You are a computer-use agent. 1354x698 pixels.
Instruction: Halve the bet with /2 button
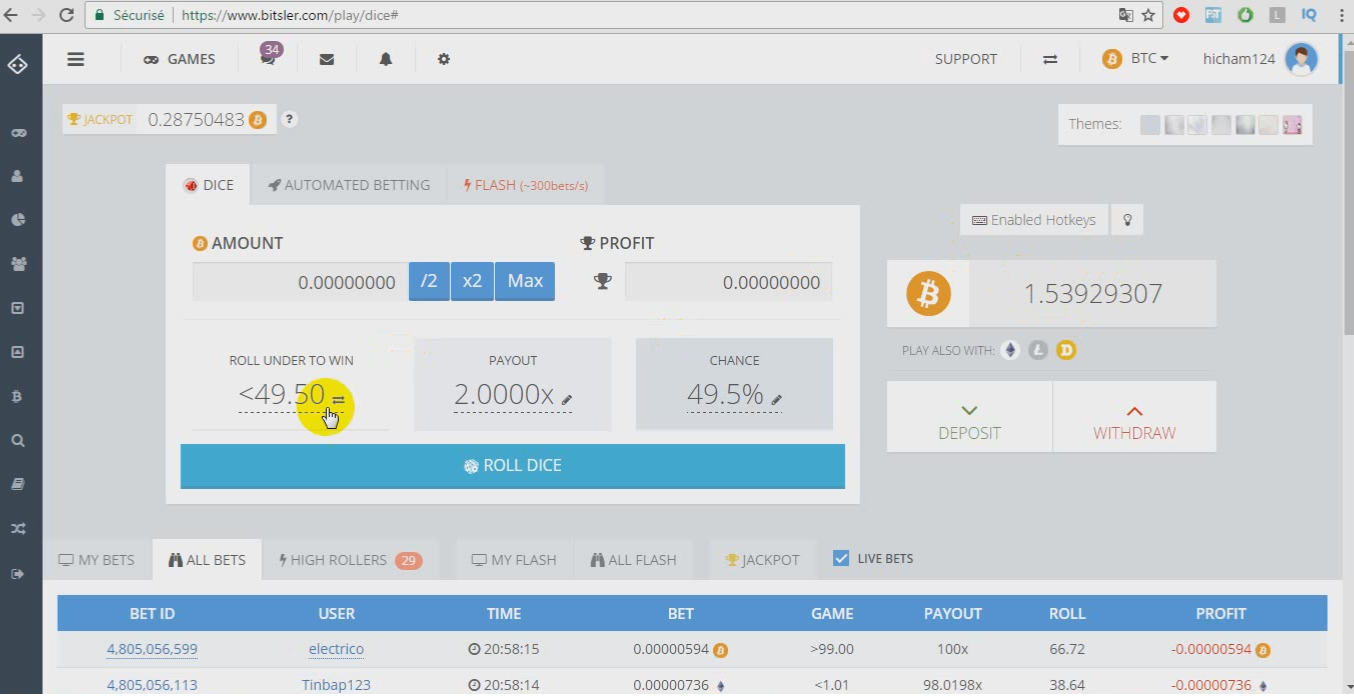click(429, 281)
